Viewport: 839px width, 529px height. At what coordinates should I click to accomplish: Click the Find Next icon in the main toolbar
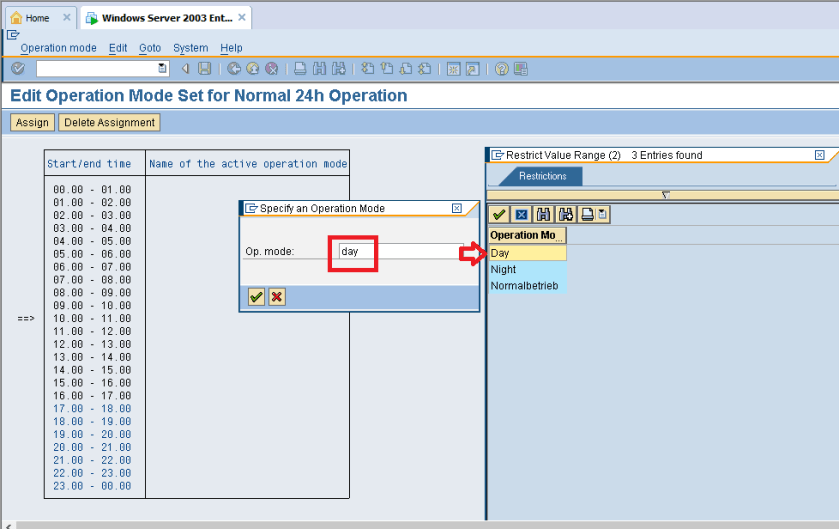339,68
